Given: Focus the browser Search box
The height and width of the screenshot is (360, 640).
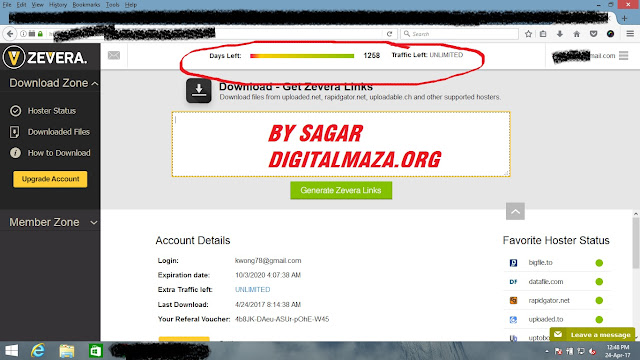Looking at the screenshot, I should pos(459,34).
